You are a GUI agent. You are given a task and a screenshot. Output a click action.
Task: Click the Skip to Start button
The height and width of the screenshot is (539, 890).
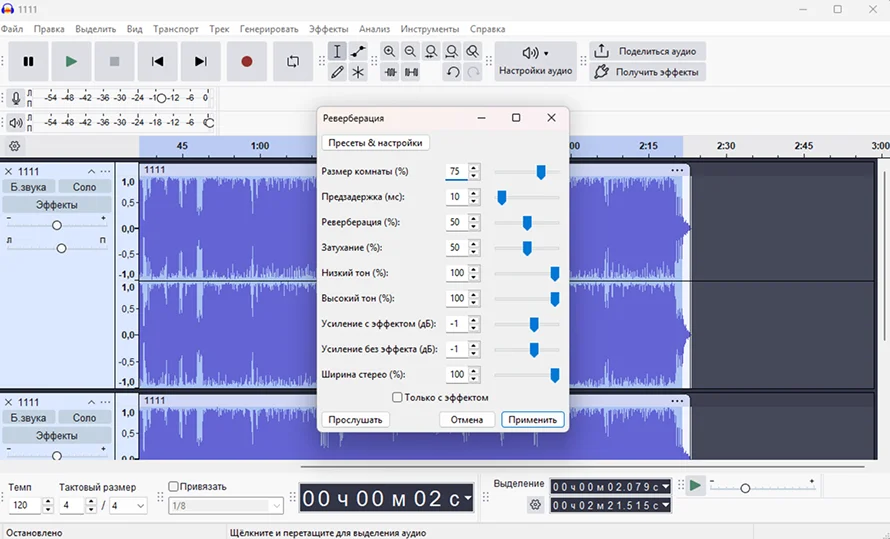pos(157,62)
